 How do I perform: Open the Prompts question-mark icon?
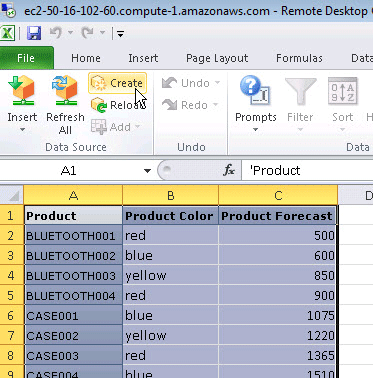click(x=255, y=90)
